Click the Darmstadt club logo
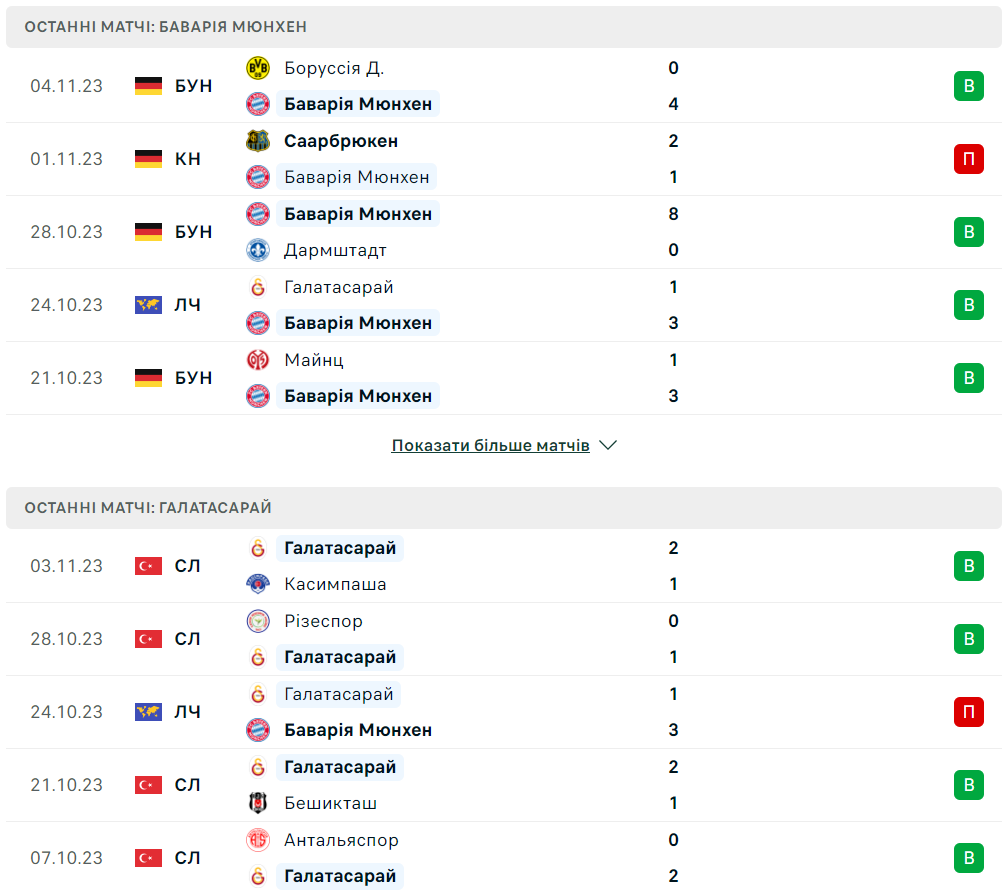 (258, 250)
